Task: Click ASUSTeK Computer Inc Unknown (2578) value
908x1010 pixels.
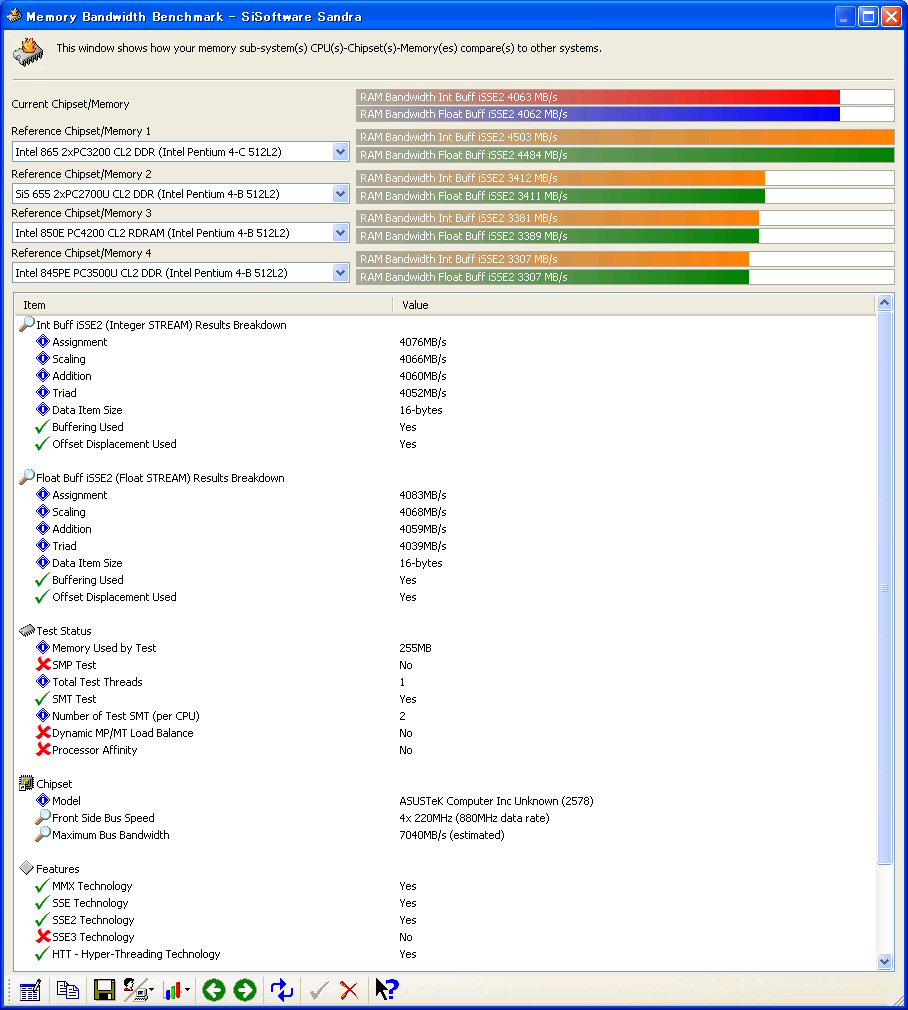Action: click(496, 801)
